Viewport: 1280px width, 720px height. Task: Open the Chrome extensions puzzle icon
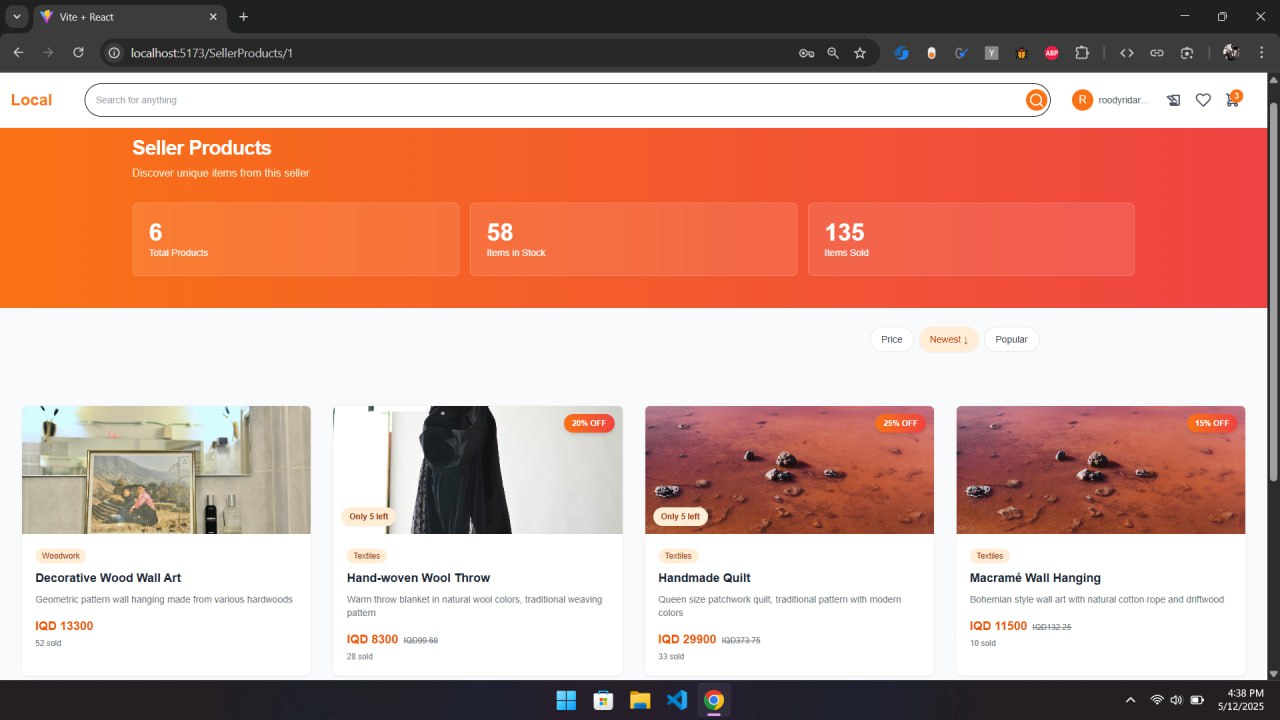pos(1081,53)
